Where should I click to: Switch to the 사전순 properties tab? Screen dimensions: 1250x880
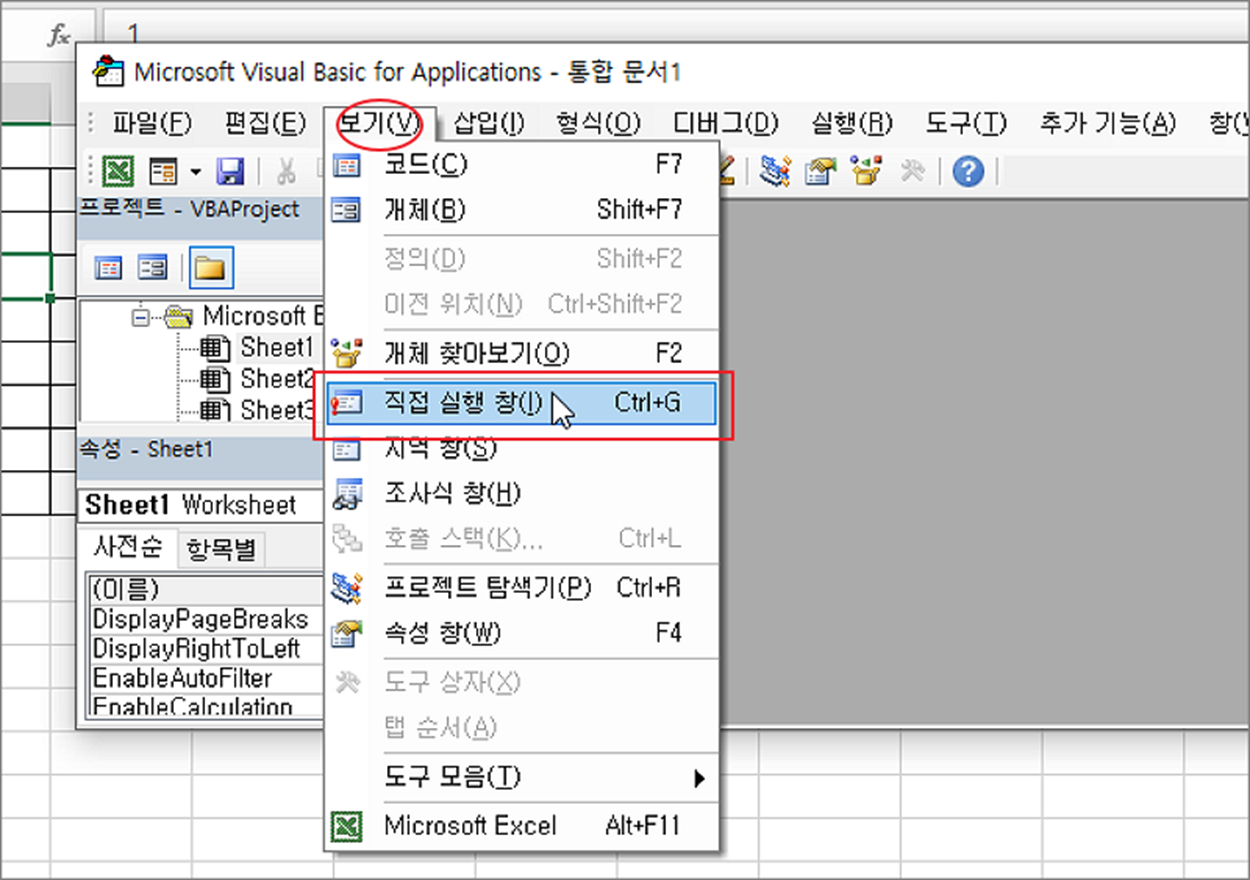tap(128, 547)
